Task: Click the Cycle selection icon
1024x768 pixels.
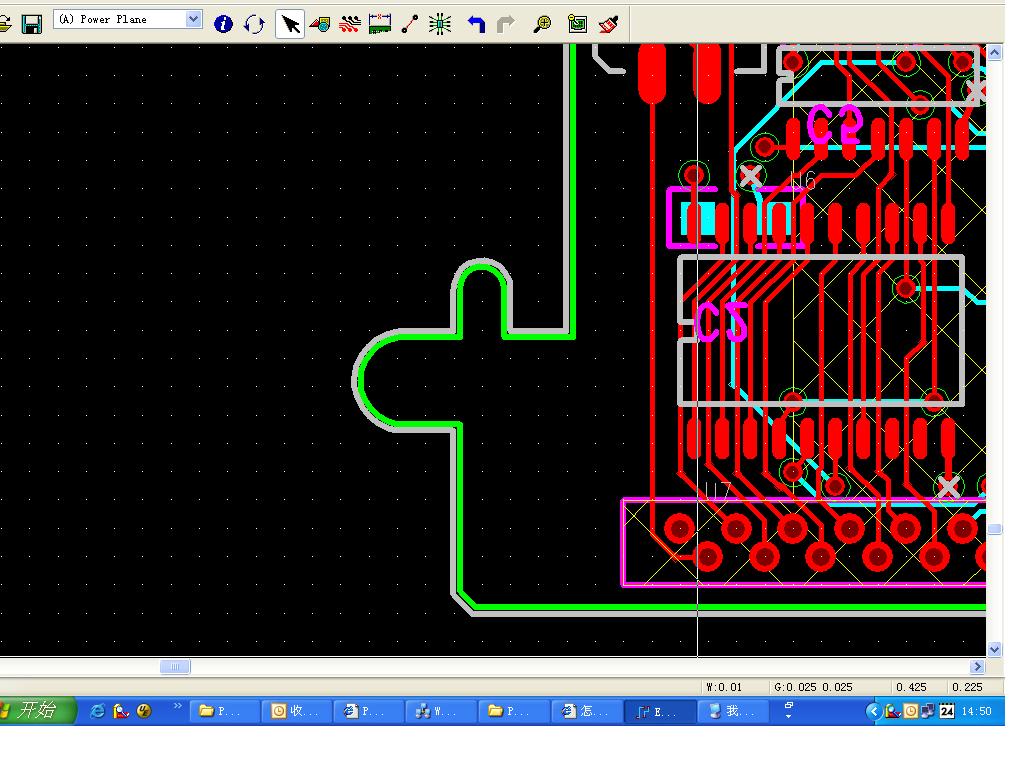Action: point(254,24)
